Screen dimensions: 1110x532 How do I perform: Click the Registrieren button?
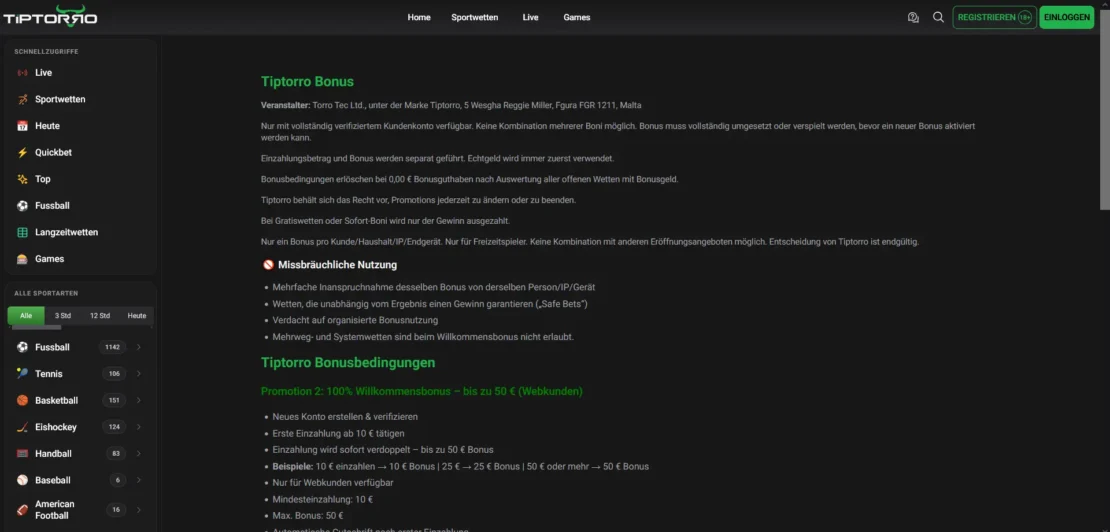click(995, 18)
